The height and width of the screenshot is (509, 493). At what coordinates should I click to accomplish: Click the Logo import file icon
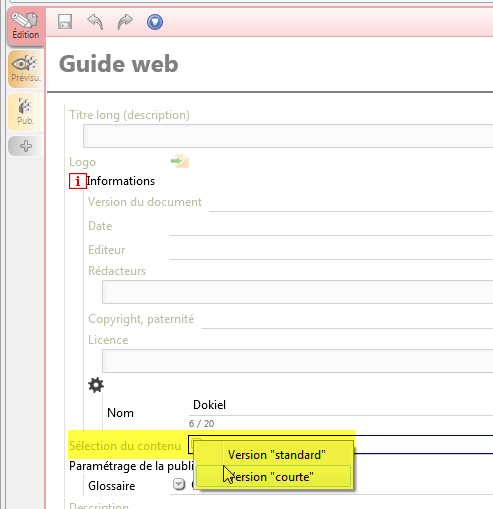(x=180, y=162)
